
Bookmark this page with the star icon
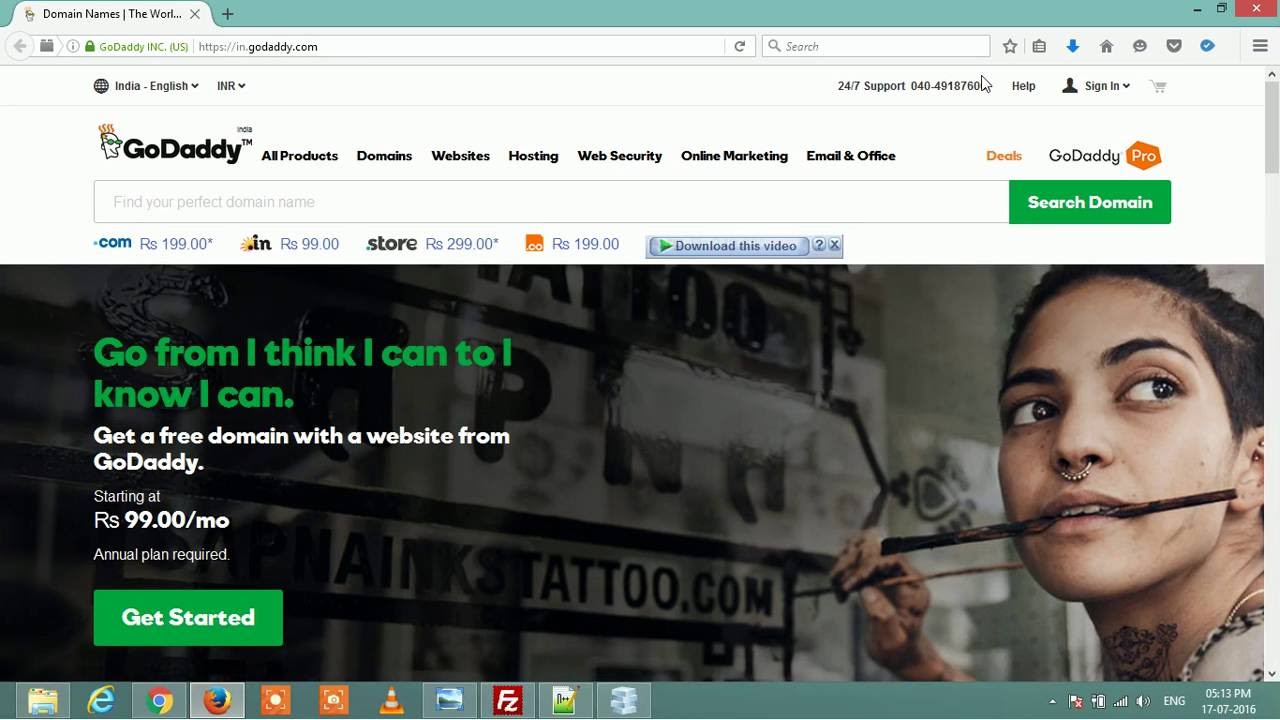tap(1010, 46)
